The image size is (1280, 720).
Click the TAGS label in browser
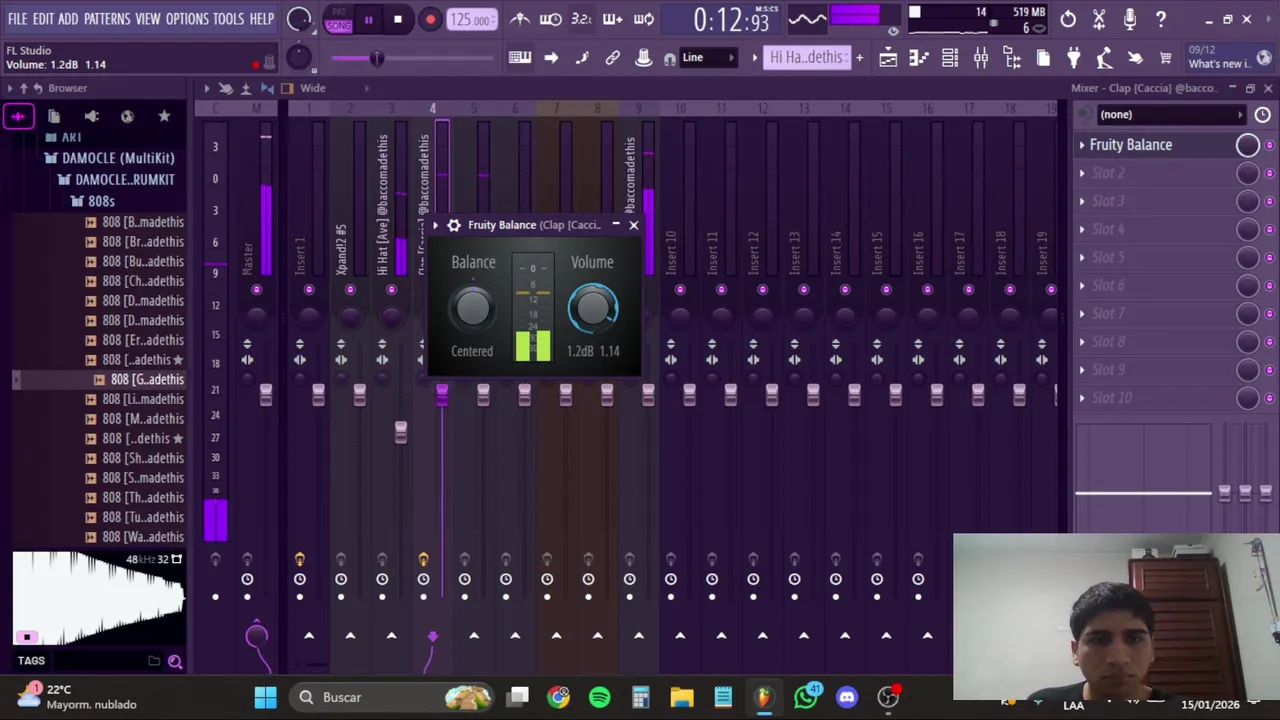31,661
